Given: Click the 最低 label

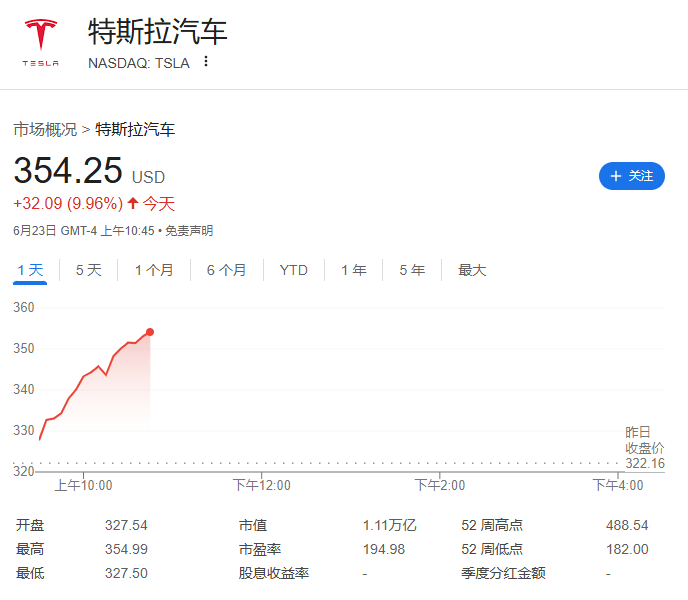Looking at the screenshot, I should [x=30, y=574].
